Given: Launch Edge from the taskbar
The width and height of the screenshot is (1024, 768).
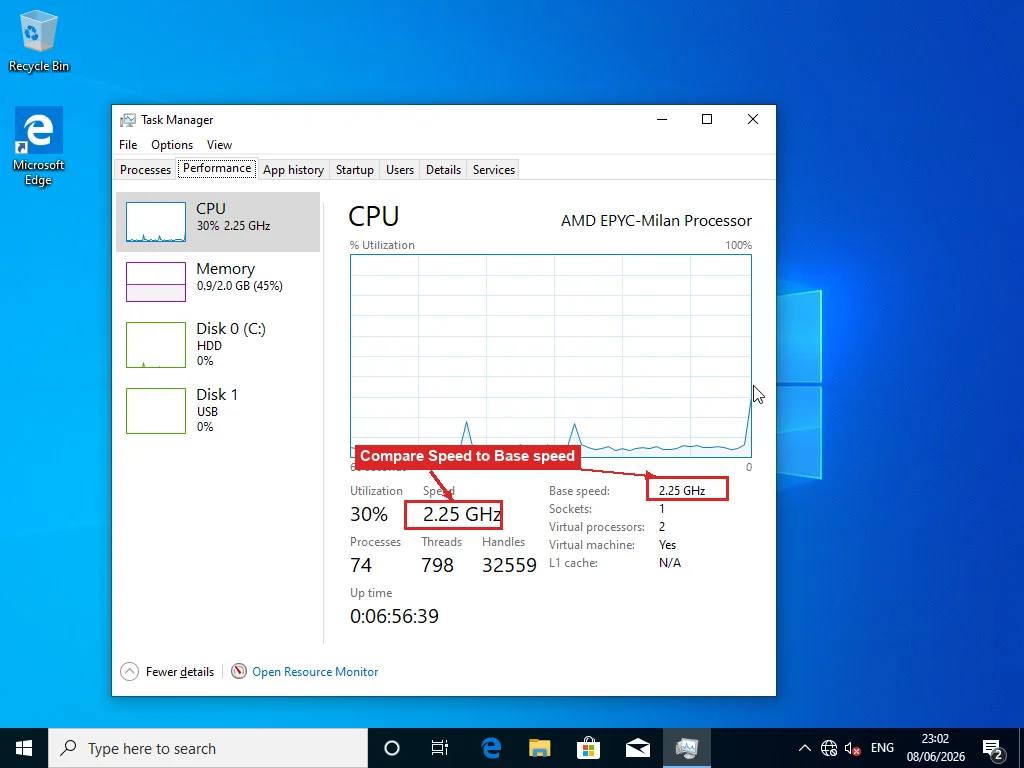Looking at the screenshot, I should [x=490, y=748].
